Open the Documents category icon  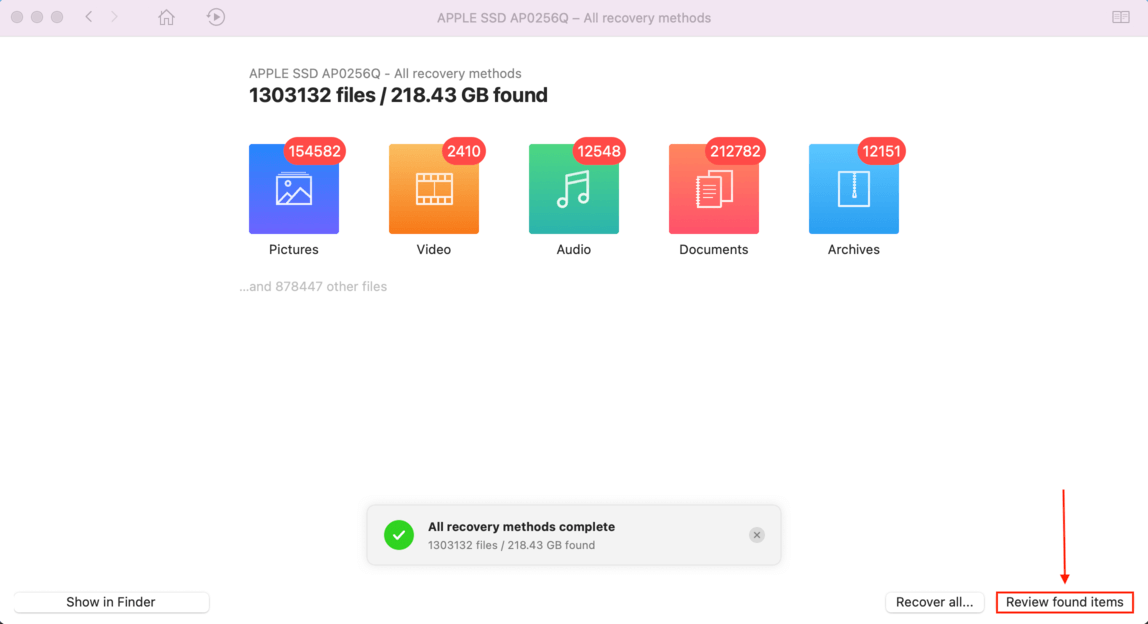[x=713, y=189]
